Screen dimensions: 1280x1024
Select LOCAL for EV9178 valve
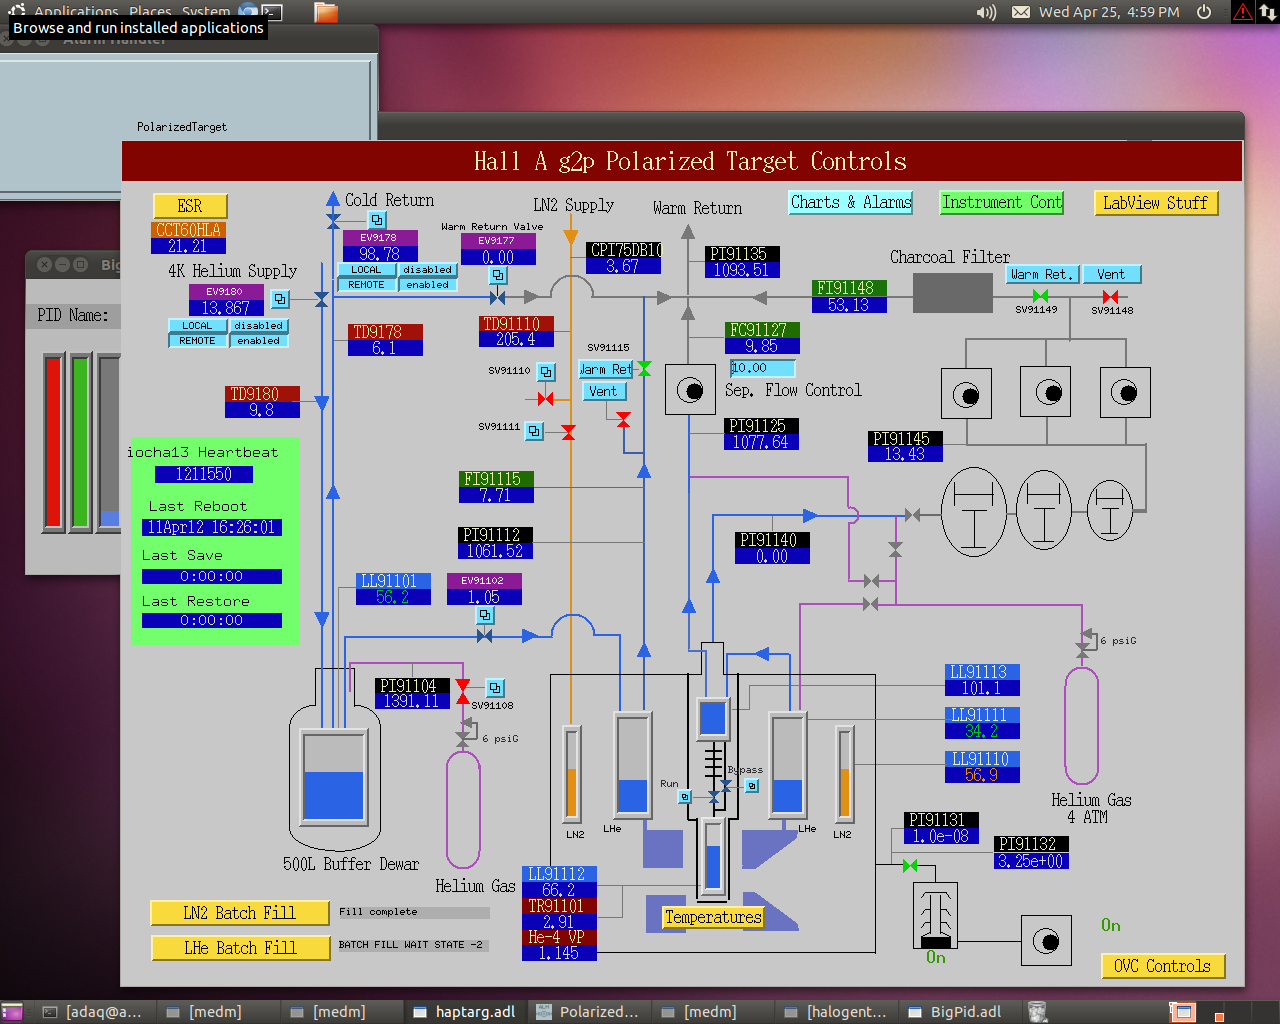point(366,270)
